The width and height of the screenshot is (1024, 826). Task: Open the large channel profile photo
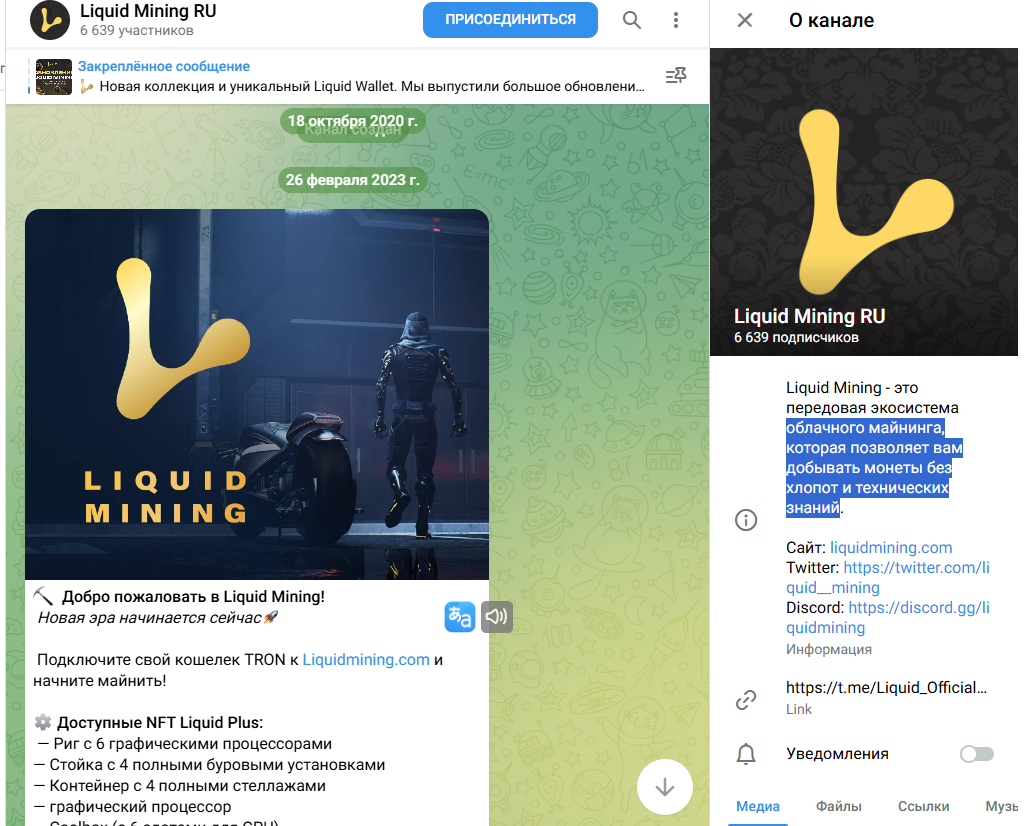(x=863, y=202)
